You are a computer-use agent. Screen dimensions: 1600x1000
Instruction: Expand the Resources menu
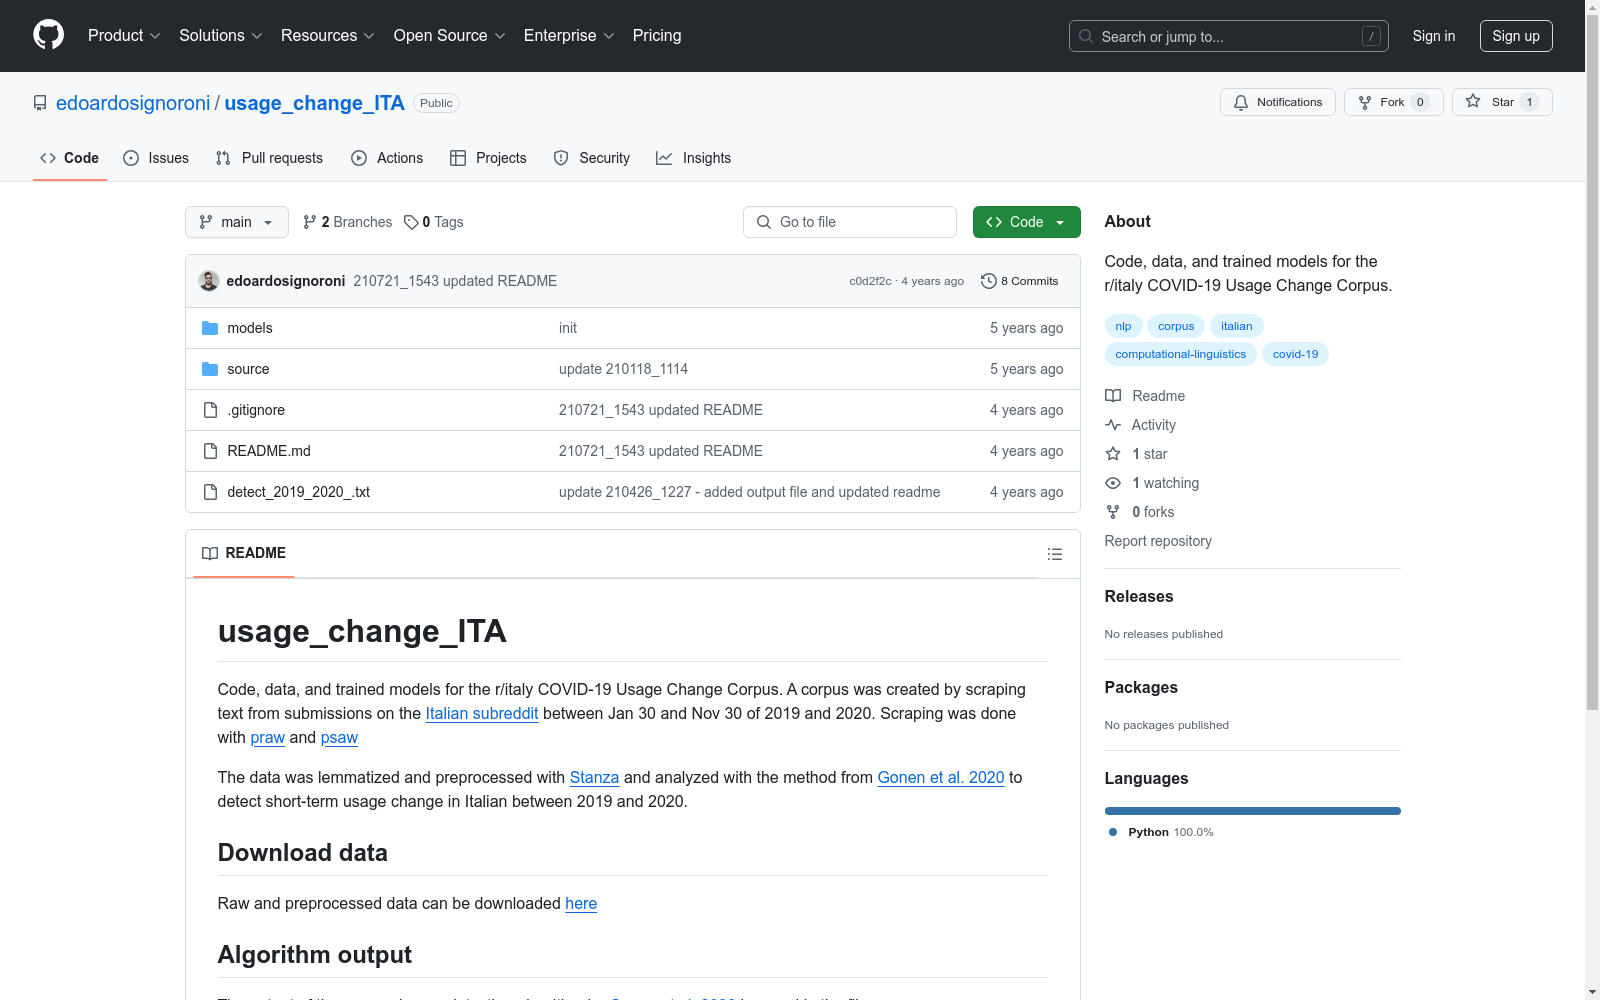pyautogui.click(x=327, y=36)
